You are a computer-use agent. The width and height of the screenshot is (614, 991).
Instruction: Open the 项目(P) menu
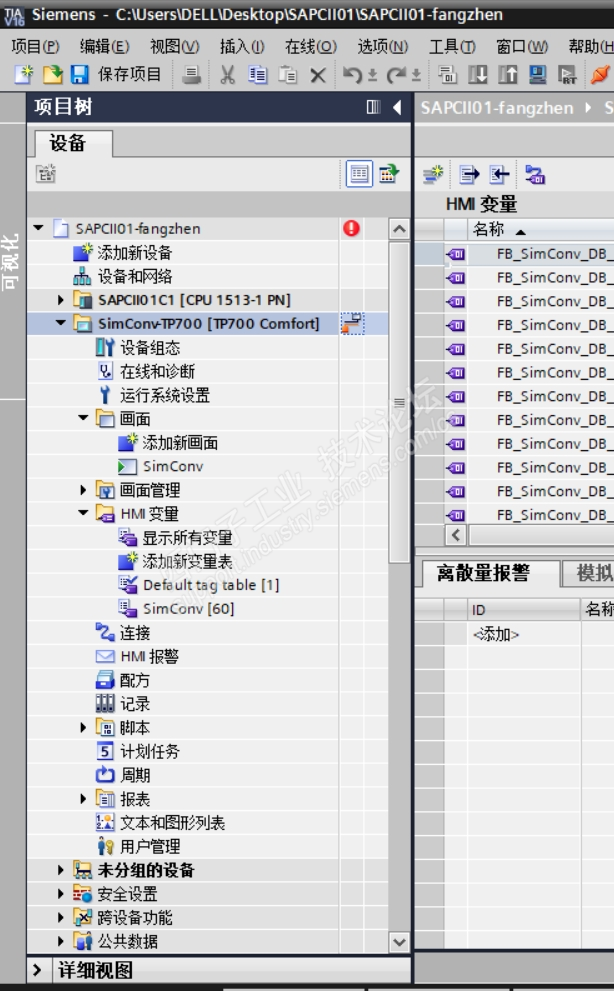35,46
